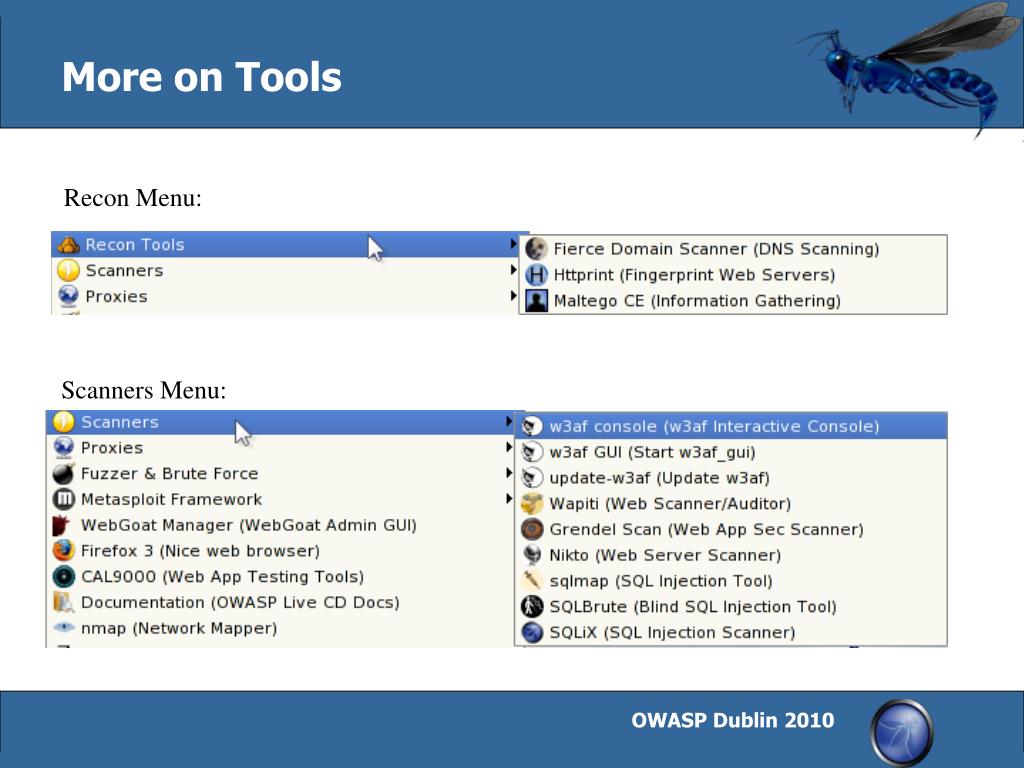Screen dimensions: 1024x768
Task: Select Maltego CE (Information Gathering)
Action: click(x=733, y=300)
